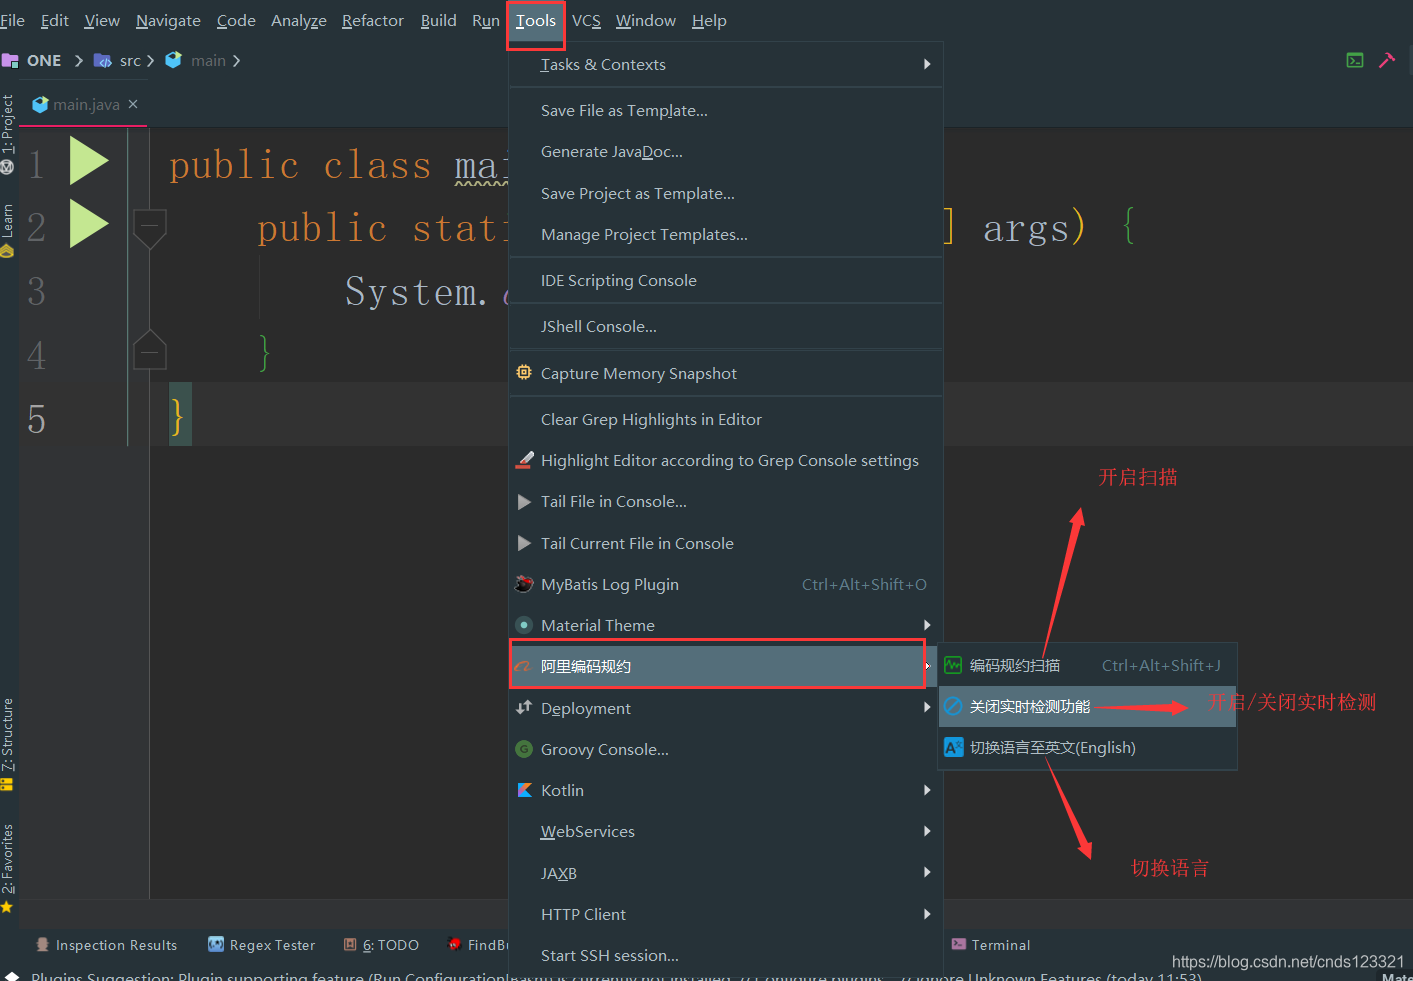
Task: Run 编码规约扫描 code scan
Action: (x=1087, y=665)
